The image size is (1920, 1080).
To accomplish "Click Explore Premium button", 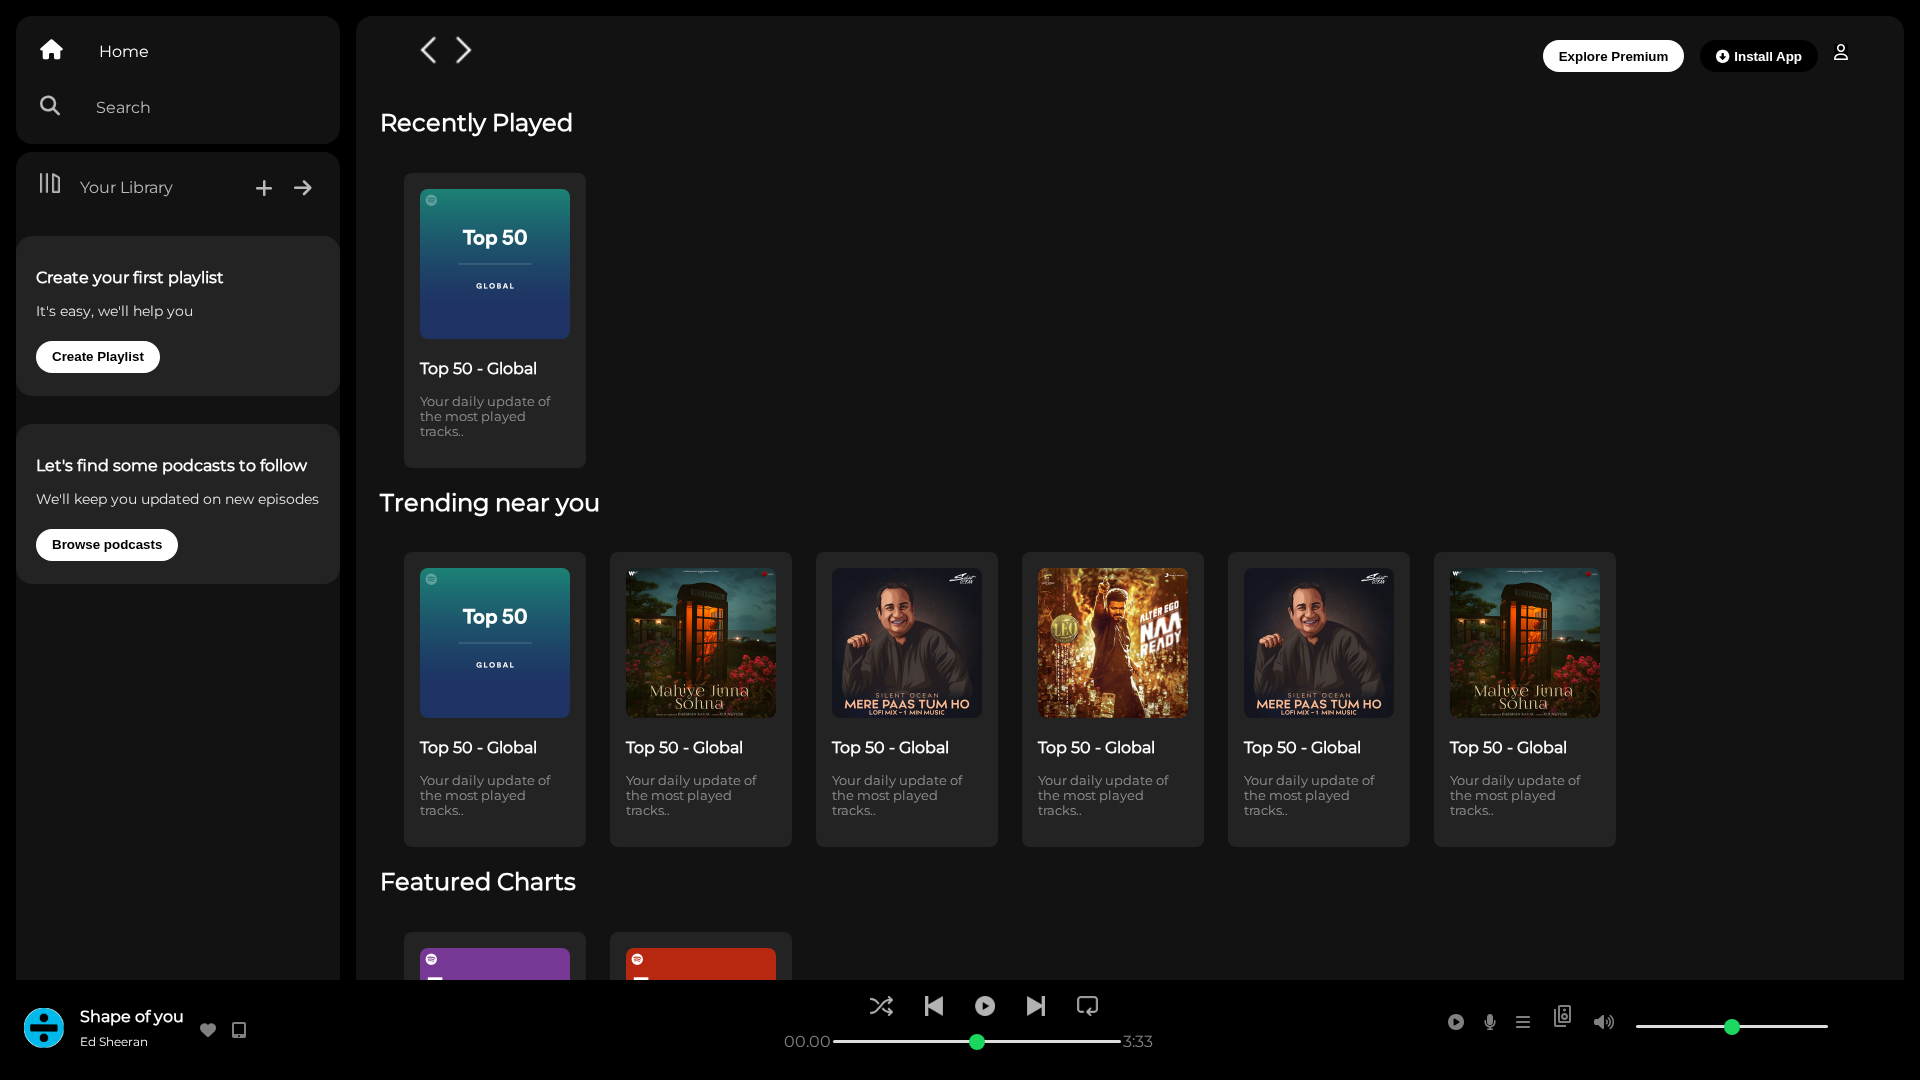I will 1613,56.
